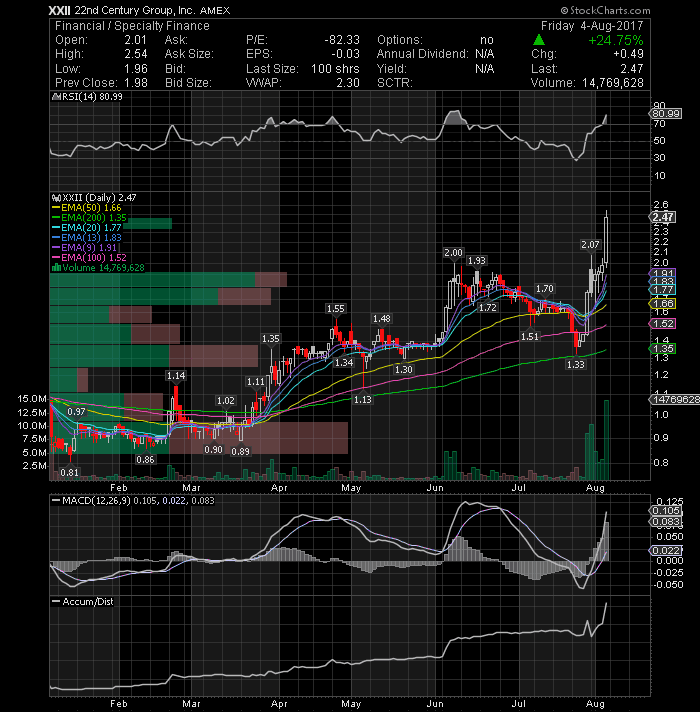Click the Accum/Dist panel label
This screenshot has height=712, width=700.
88,602
